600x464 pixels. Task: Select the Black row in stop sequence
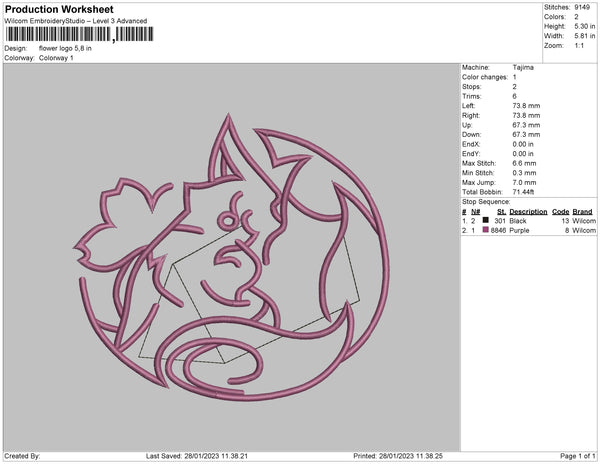529,221
